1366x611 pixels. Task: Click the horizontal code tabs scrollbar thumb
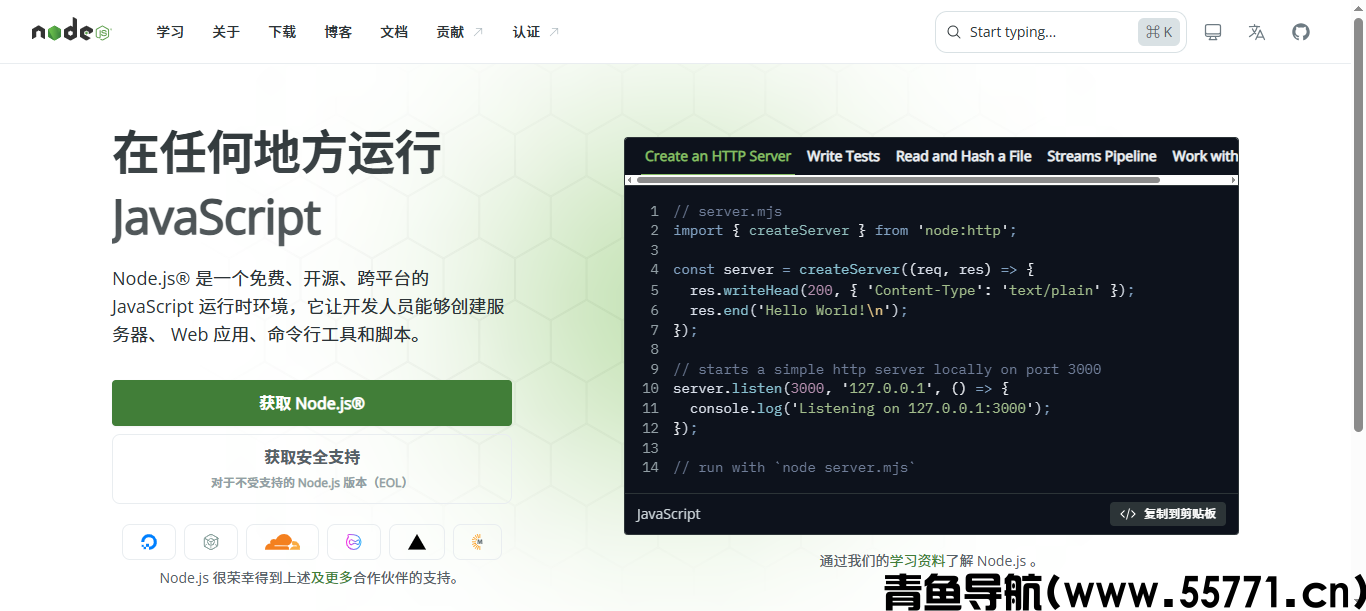point(898,180)
